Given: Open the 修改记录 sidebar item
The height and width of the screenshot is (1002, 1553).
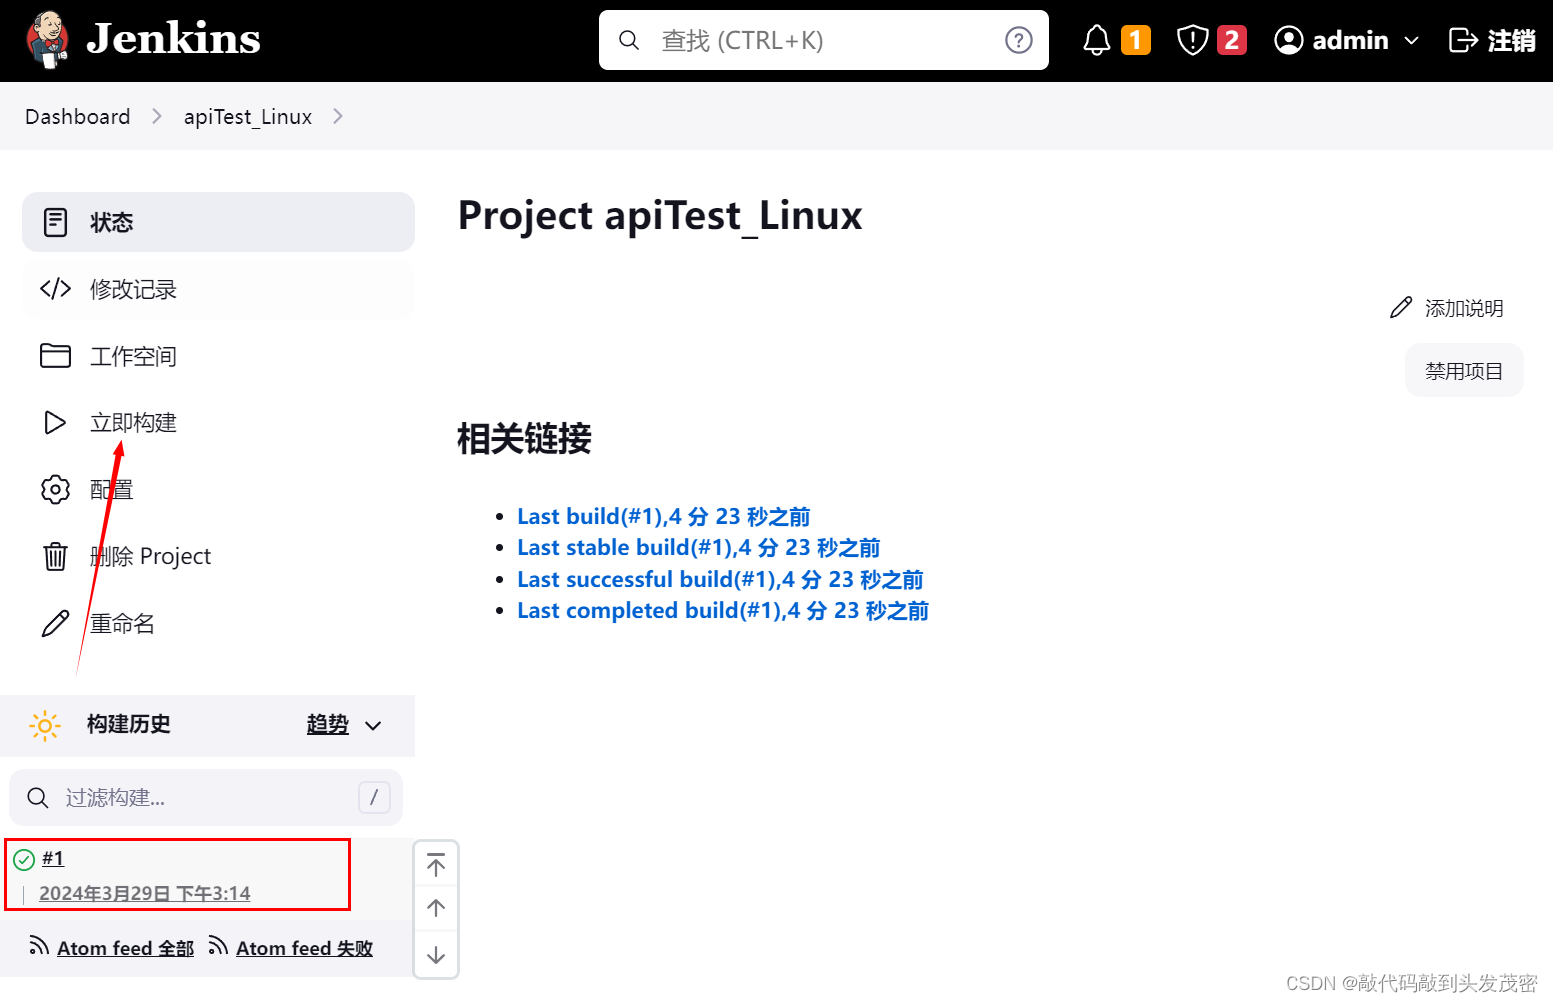Looking at the screenshot, I should [x=133, y=289].
